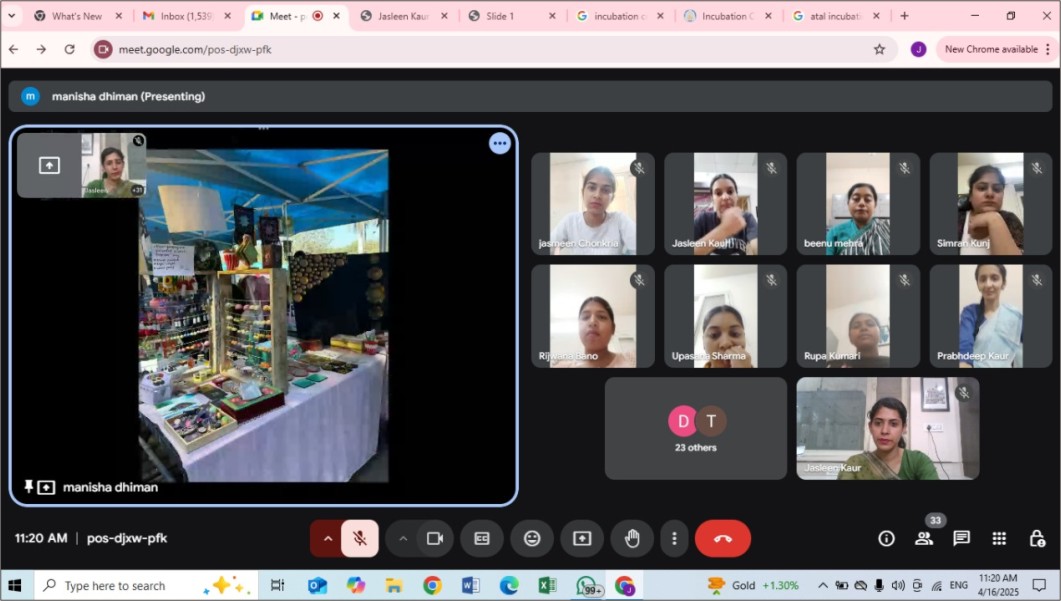1061x601 pixels.
Task: Turn on closed captions
Action: click(482, 538)
